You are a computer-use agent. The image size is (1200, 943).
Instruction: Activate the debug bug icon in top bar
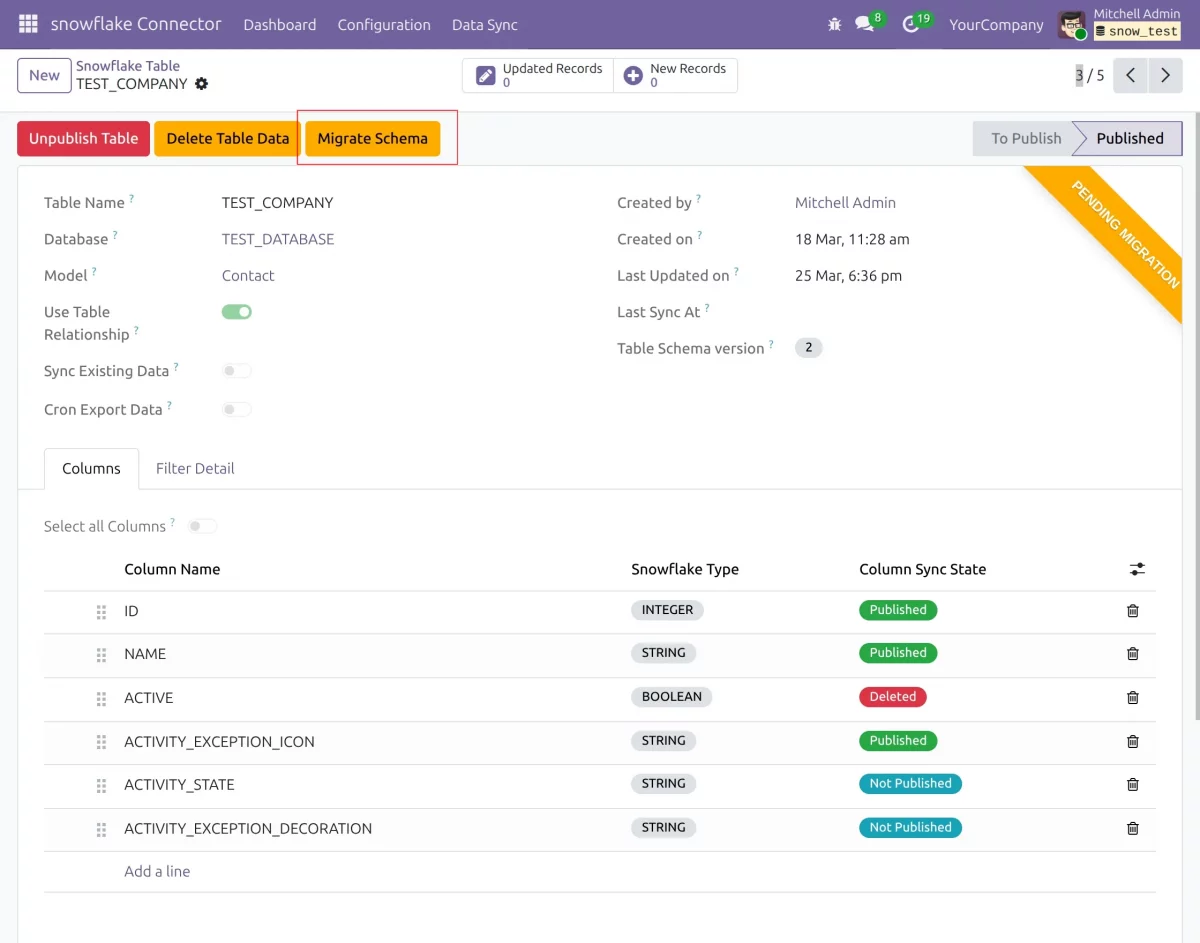tap(835, 24)
